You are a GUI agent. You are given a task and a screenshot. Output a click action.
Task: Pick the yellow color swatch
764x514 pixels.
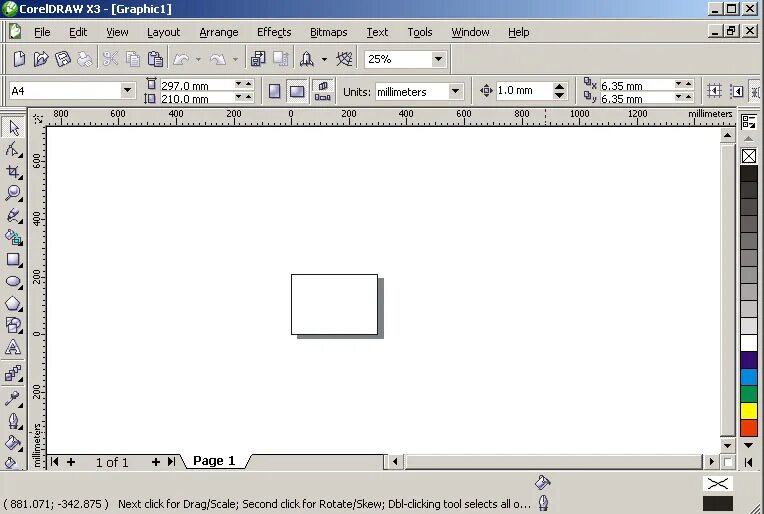pos(749,411)
